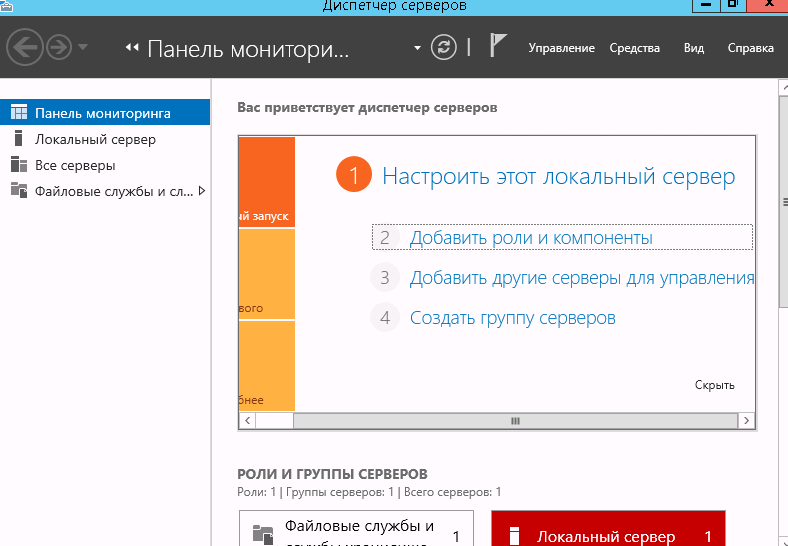Click the forward navigation arrow icon
Screen dimensions: 788x546
tap(58, 47)
